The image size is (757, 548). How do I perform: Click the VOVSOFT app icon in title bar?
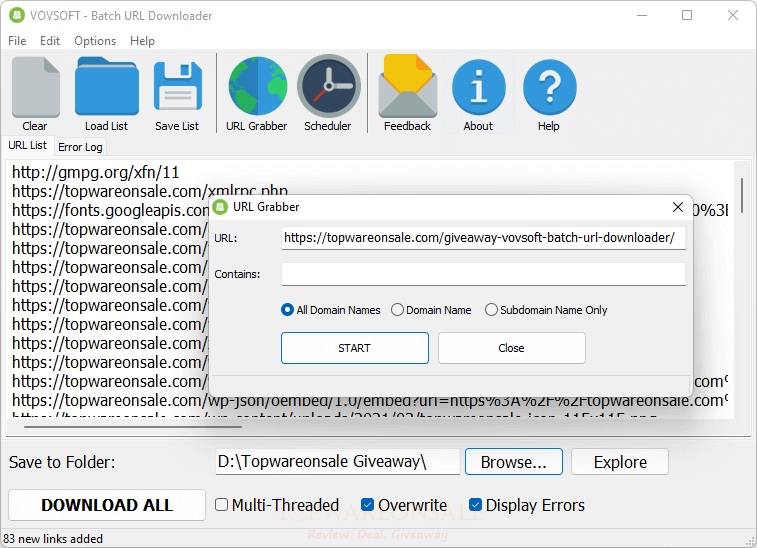tap(17, 15)
